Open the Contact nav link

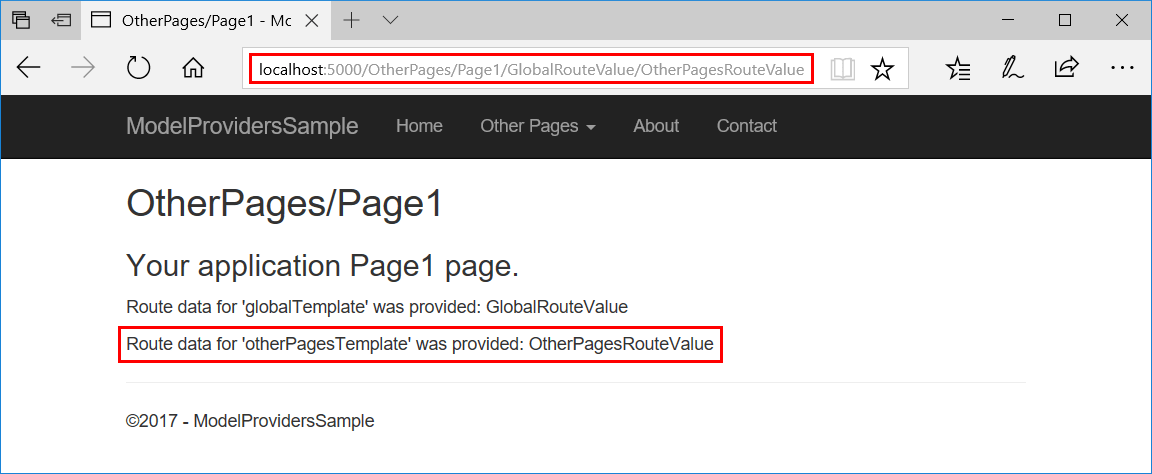(x=746, y=126)
